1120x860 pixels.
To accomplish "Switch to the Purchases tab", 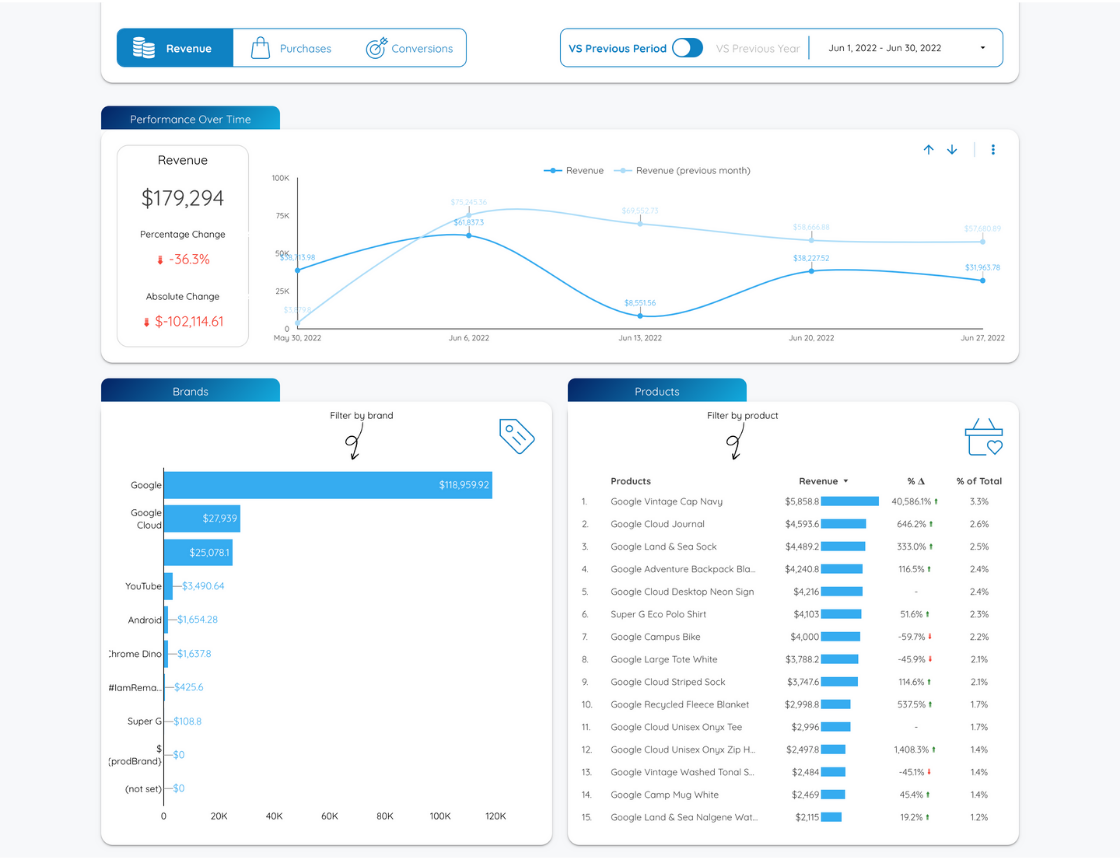I will click(x=305, y=48).
